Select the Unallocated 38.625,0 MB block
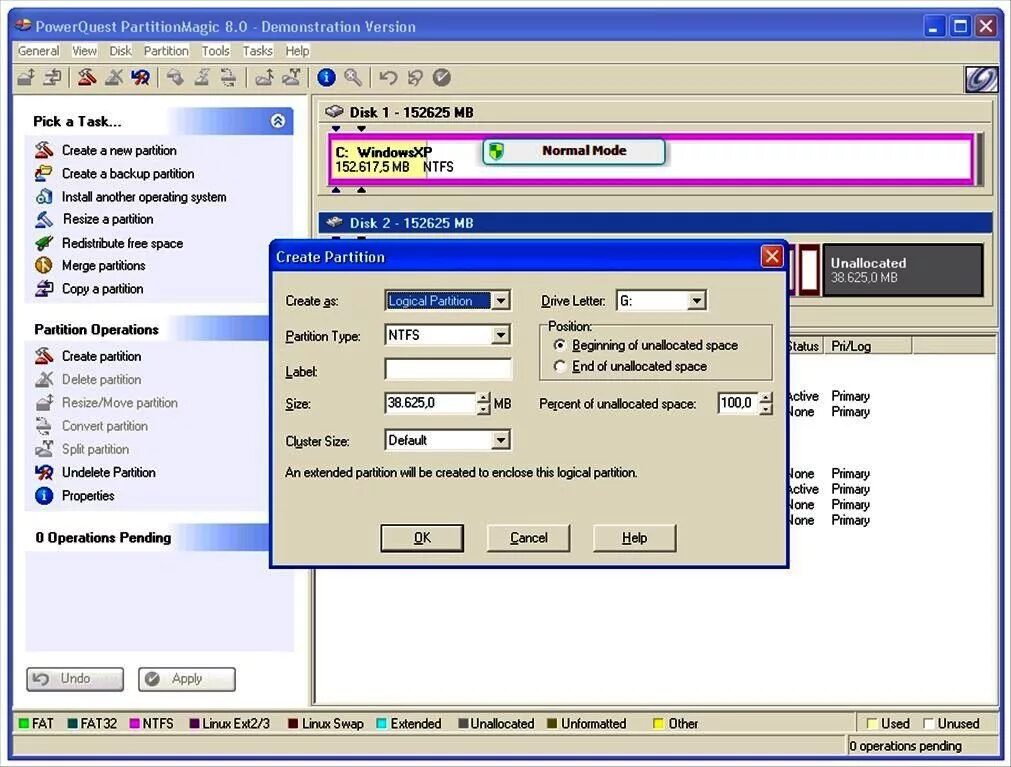The height and width of the screenshot is (767, 1011). 903,270
